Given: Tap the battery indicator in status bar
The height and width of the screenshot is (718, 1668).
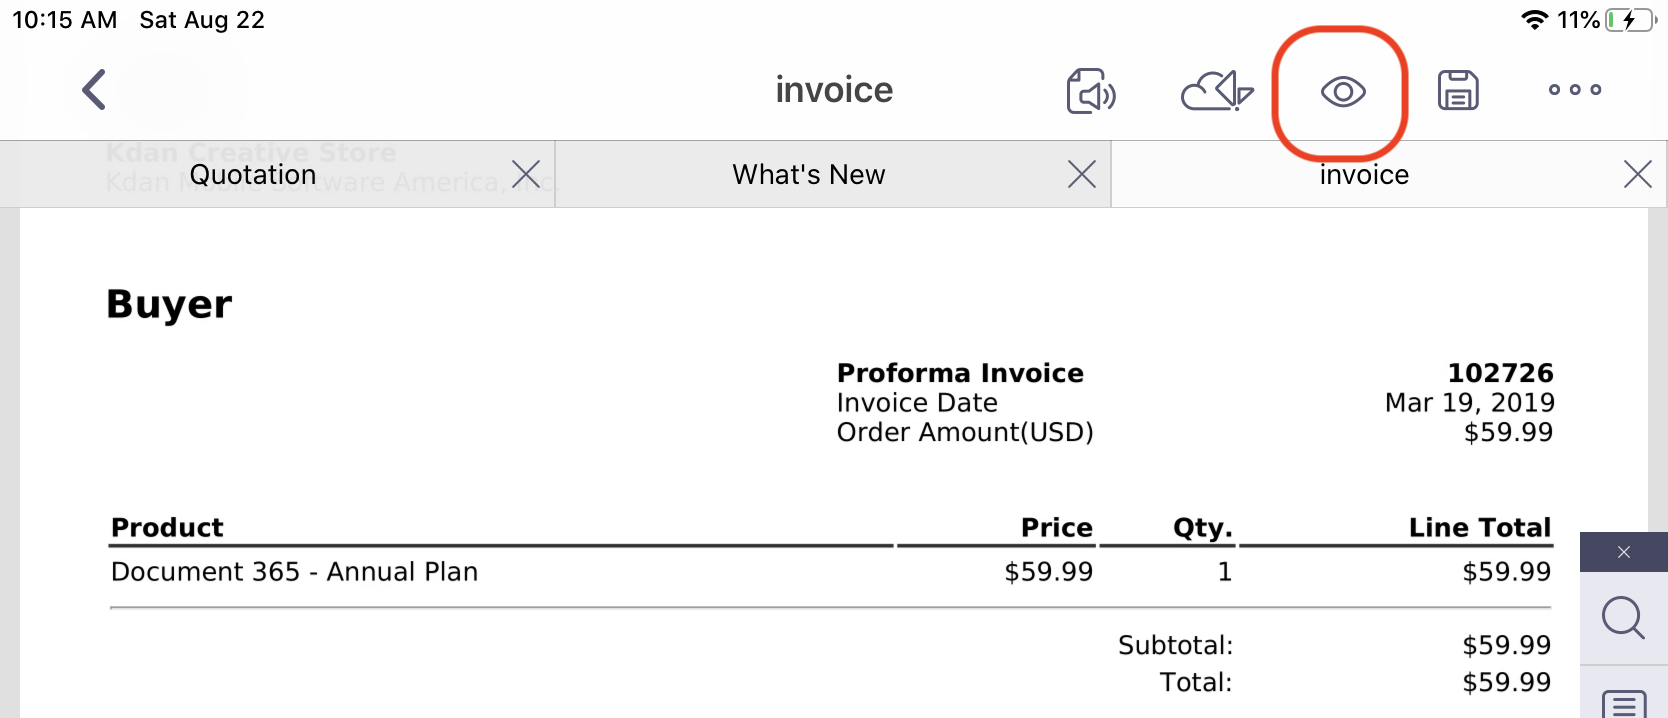Looking at the screenshot, I should (x=1630, y=20).
